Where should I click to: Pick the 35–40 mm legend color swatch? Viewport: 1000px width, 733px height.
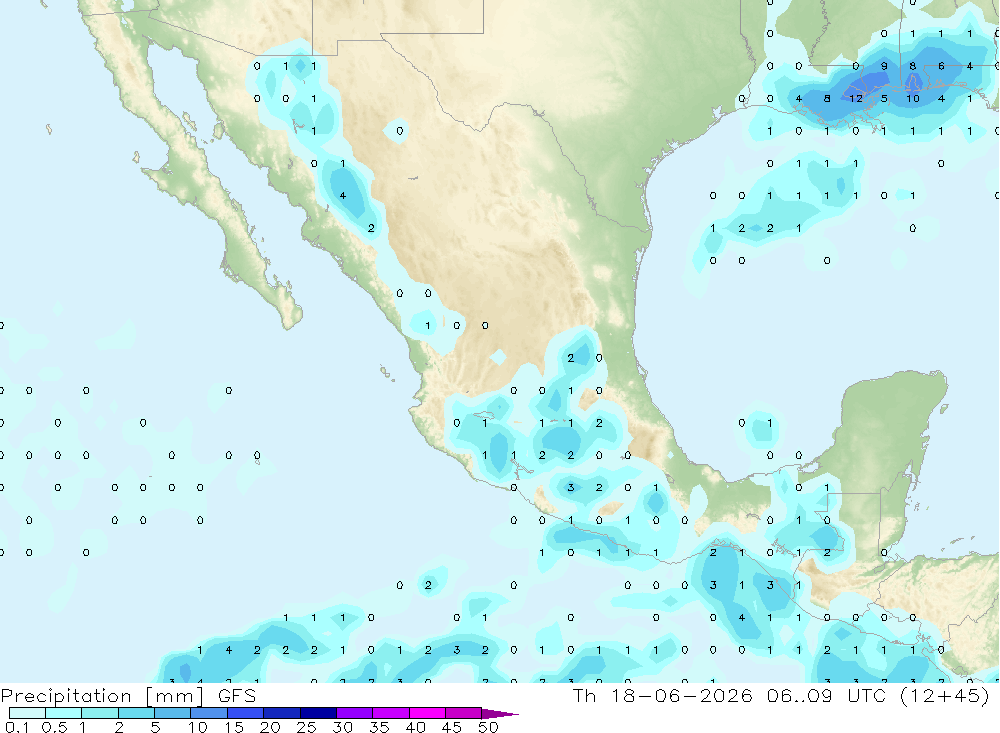[x=391, y=713]
